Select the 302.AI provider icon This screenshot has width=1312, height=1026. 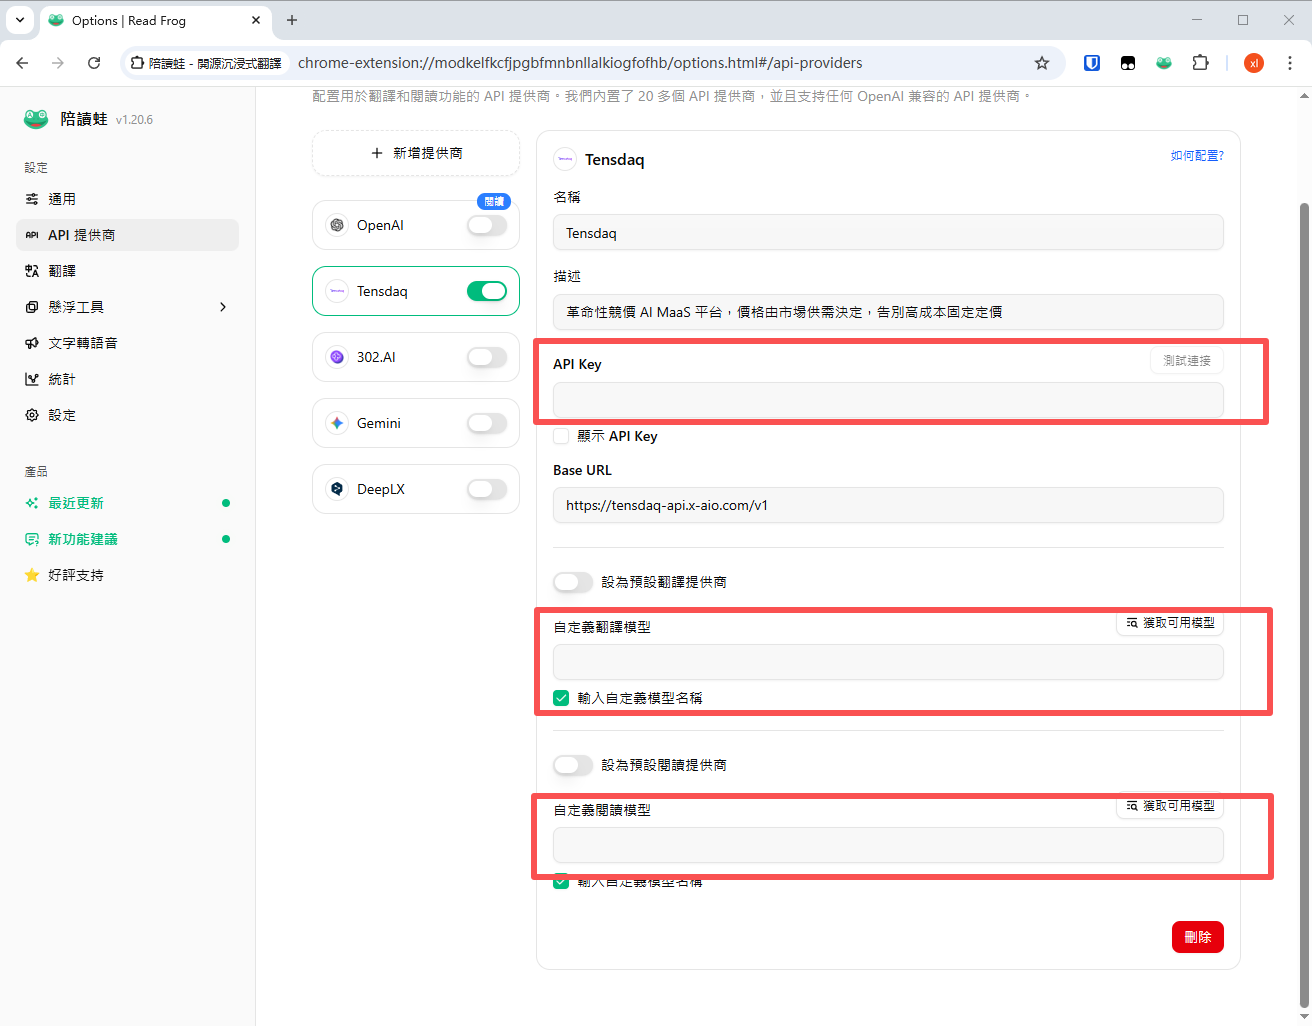[x=337, y=357]
